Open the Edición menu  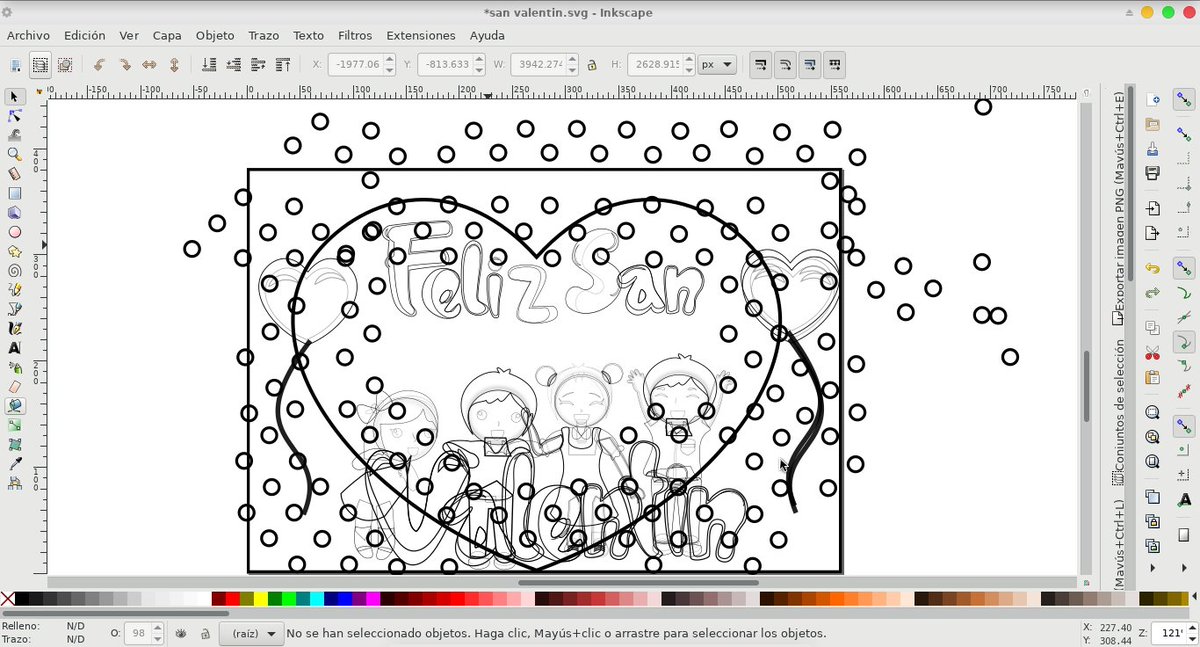tap(84, 35)
